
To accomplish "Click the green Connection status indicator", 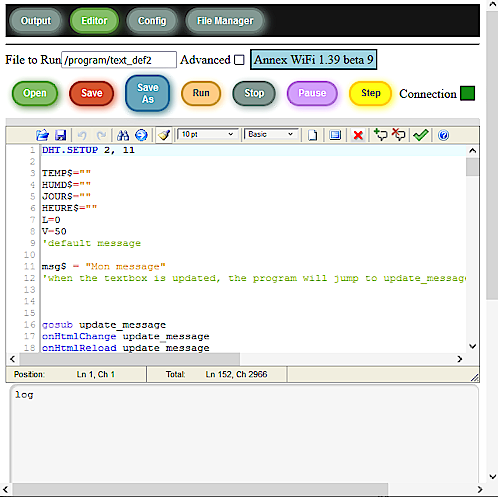I will pos(467,93).
